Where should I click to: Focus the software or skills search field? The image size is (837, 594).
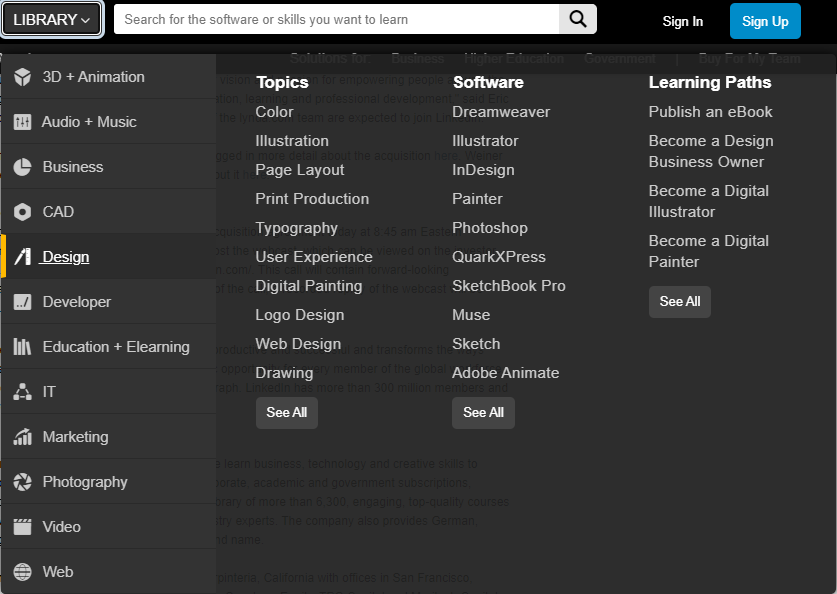[x=337, y=19]
